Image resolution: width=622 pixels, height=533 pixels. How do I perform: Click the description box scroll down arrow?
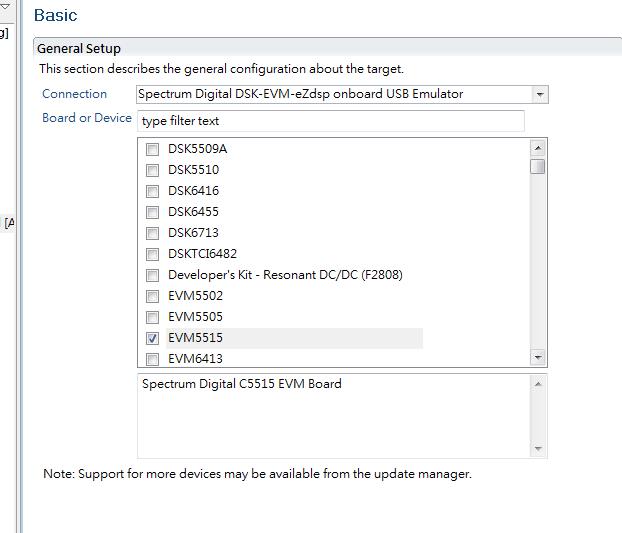click(538, 449)
